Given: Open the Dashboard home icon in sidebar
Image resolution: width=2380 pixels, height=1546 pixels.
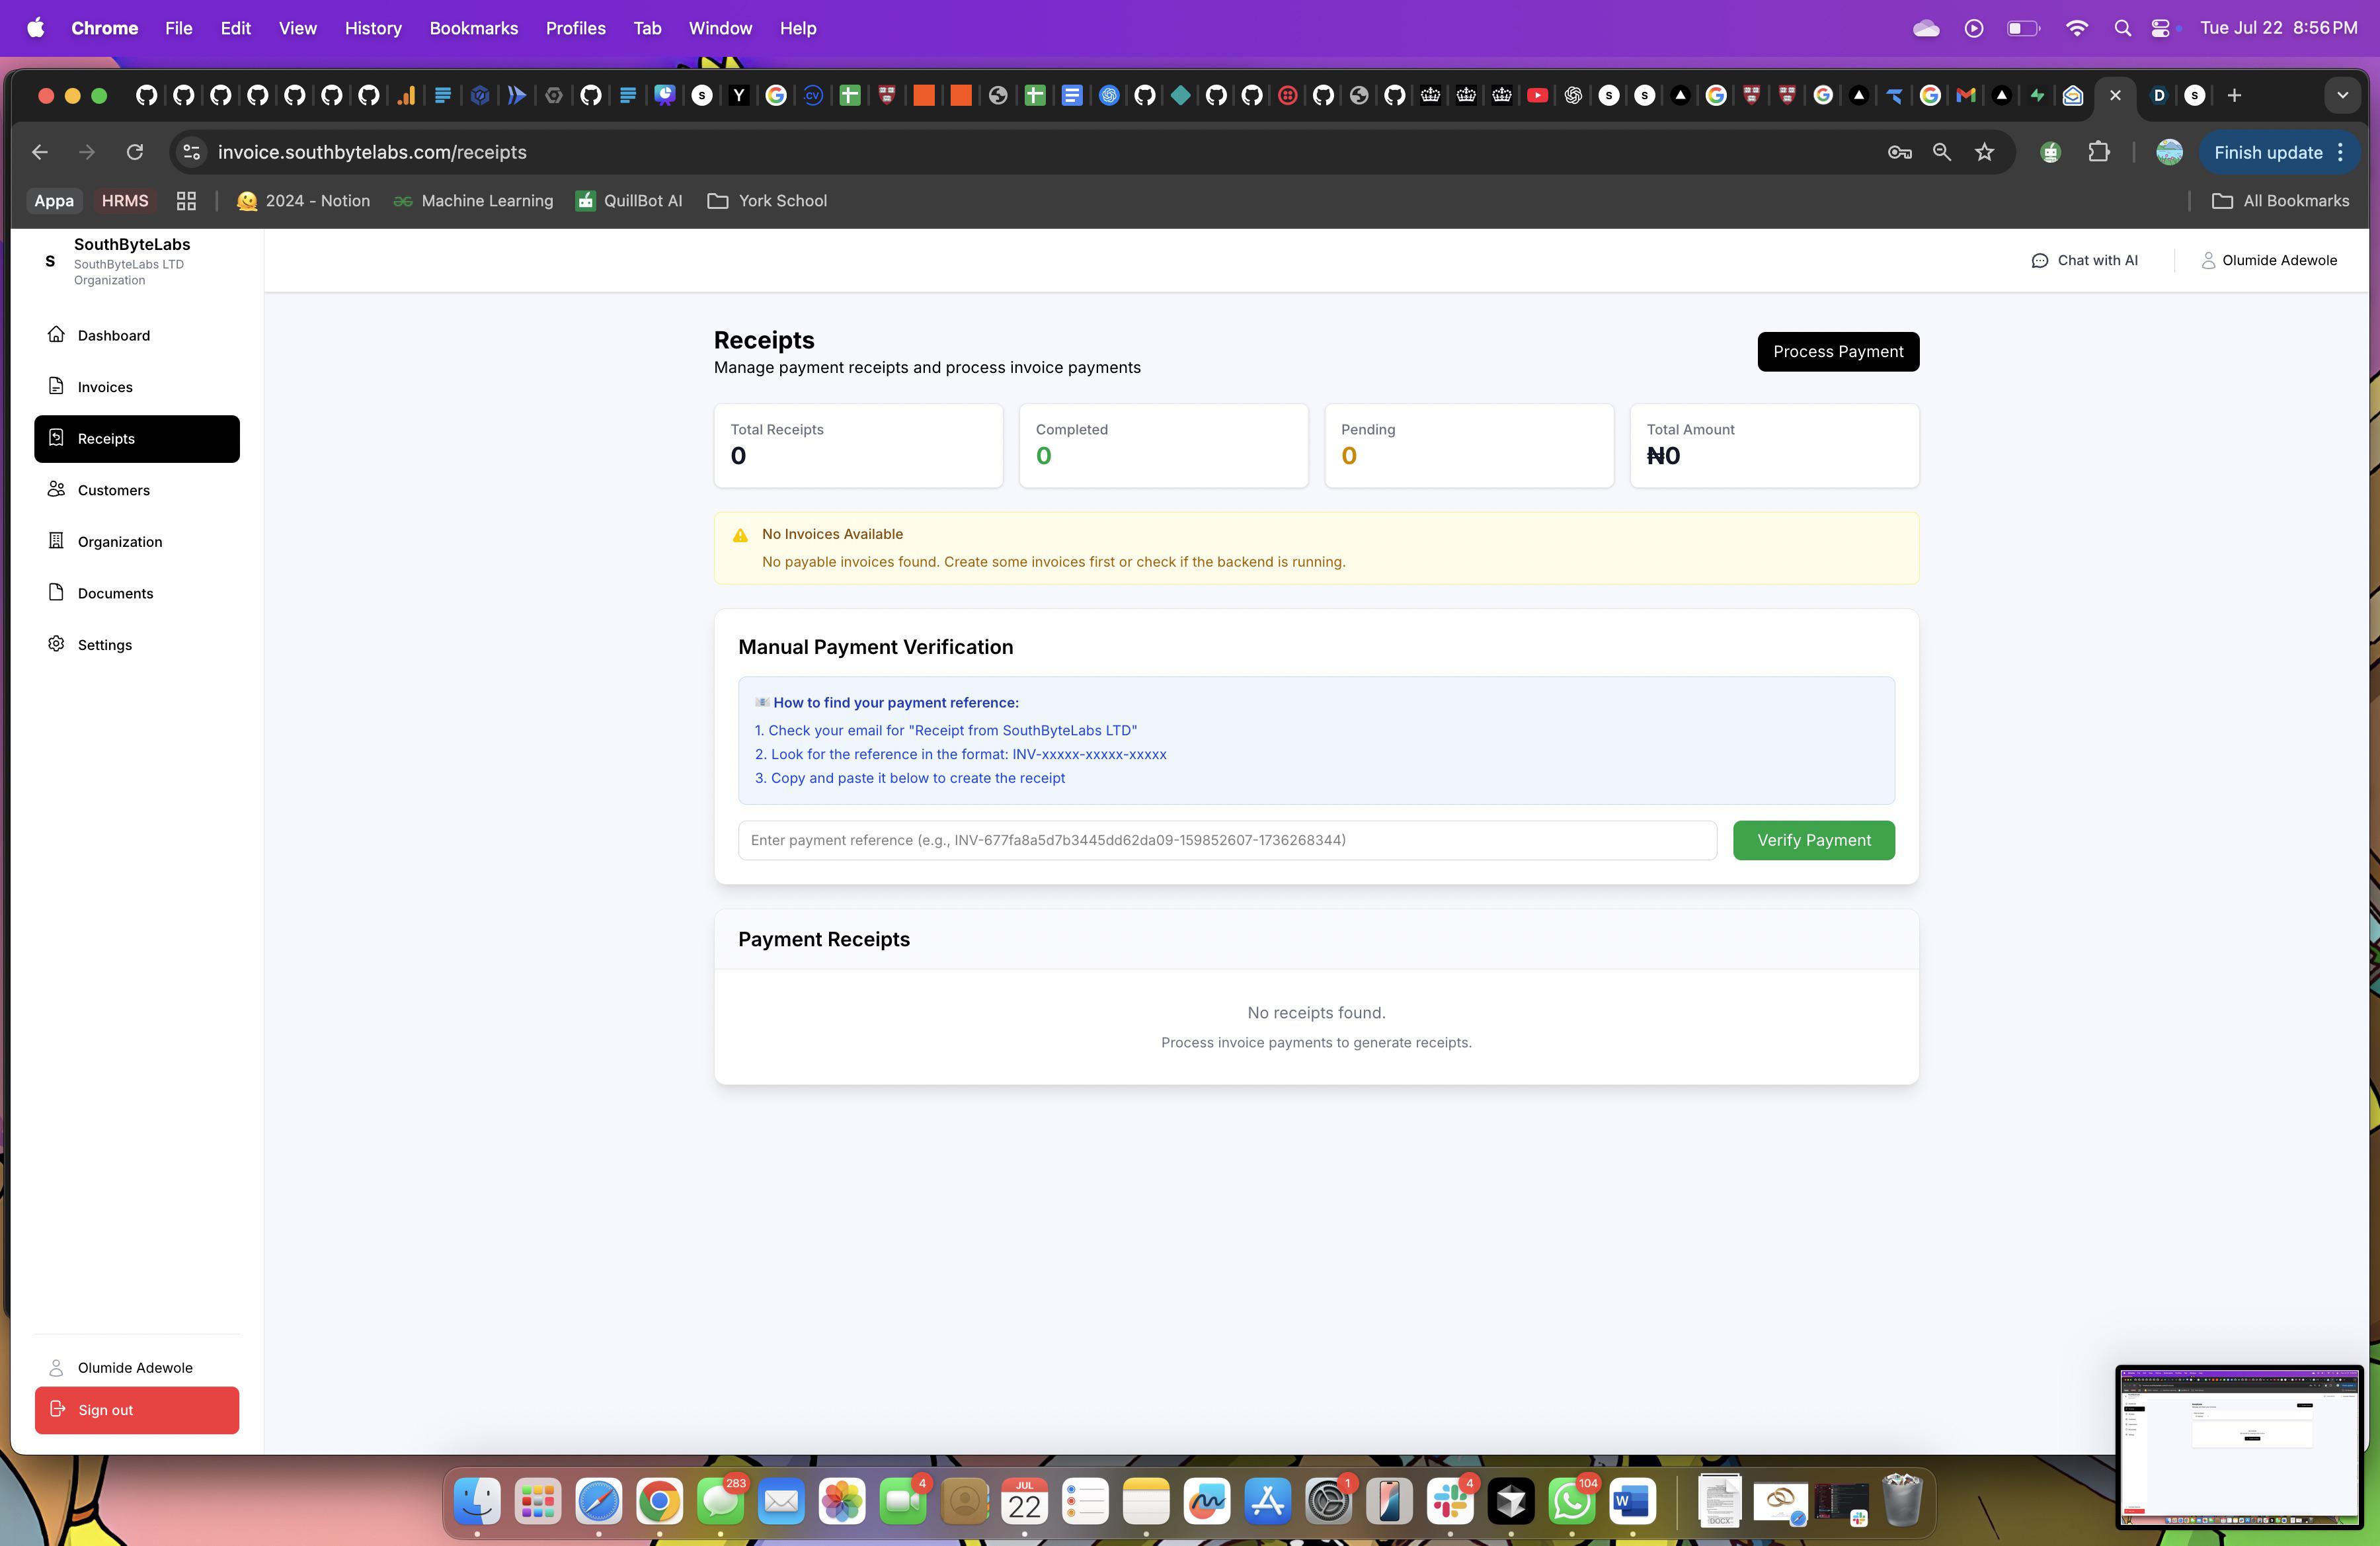Looking at the screenshot, I should point(56,334).
